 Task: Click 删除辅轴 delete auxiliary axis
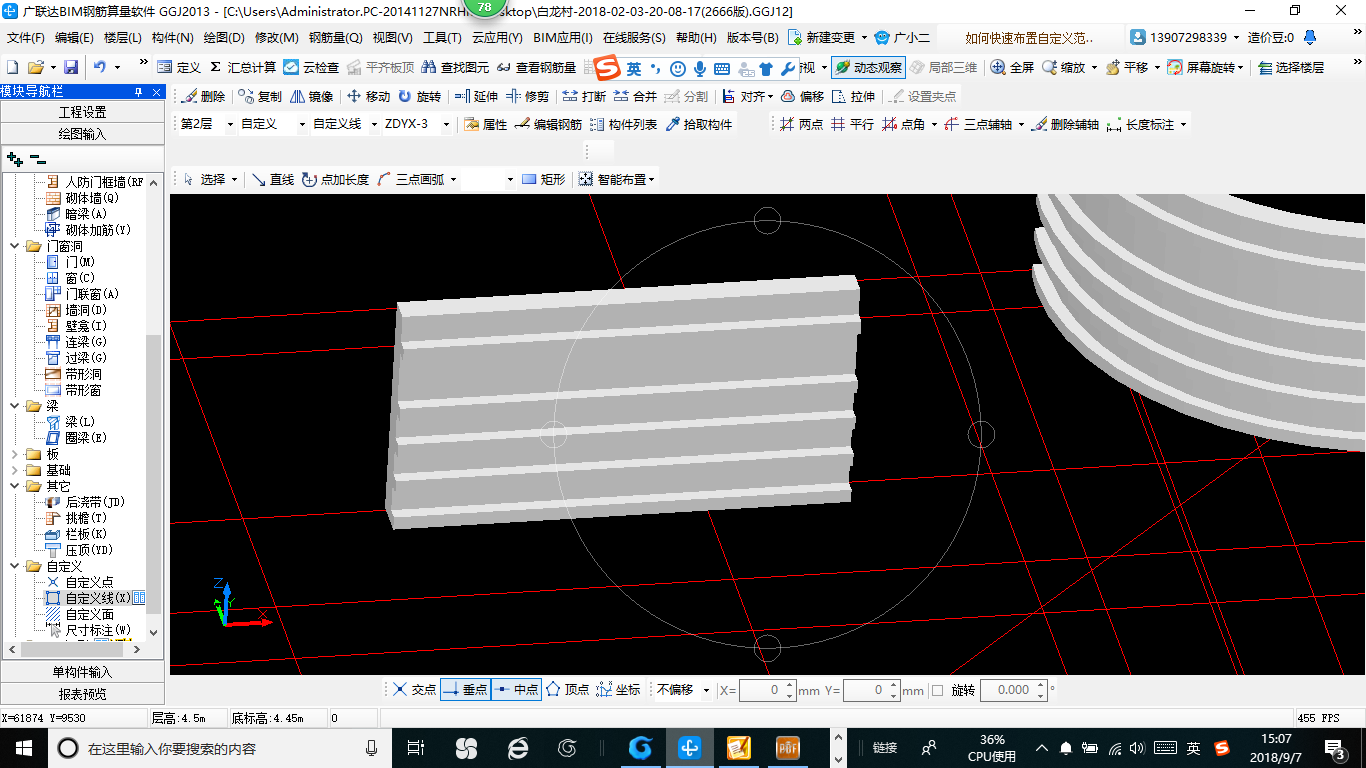coord(1065,125)
